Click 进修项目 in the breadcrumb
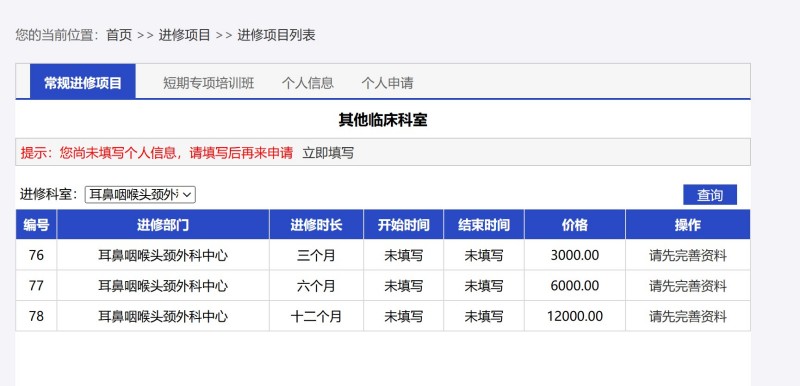This screenshot has width=800, height=386. coord(184,35)
